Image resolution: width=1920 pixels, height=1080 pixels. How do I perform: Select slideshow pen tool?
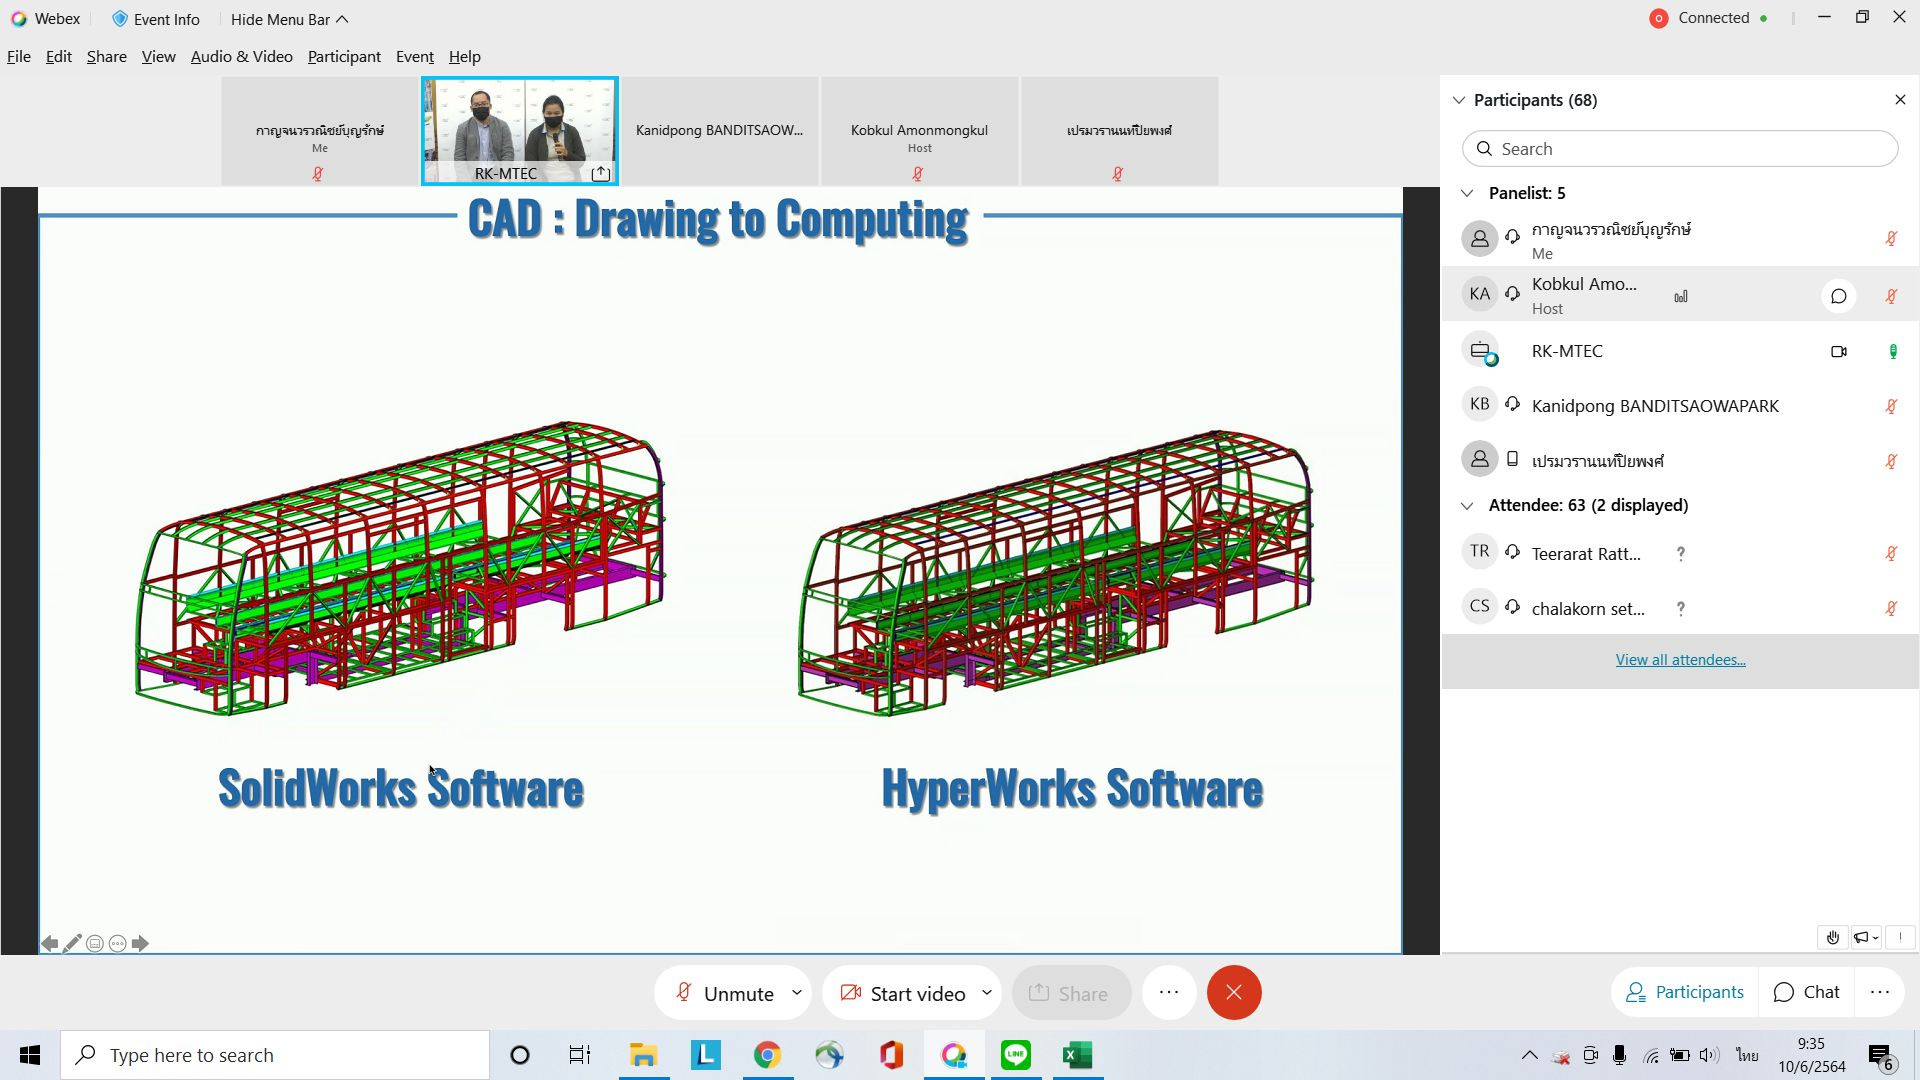pyautogui.click(x=72, y=943)
